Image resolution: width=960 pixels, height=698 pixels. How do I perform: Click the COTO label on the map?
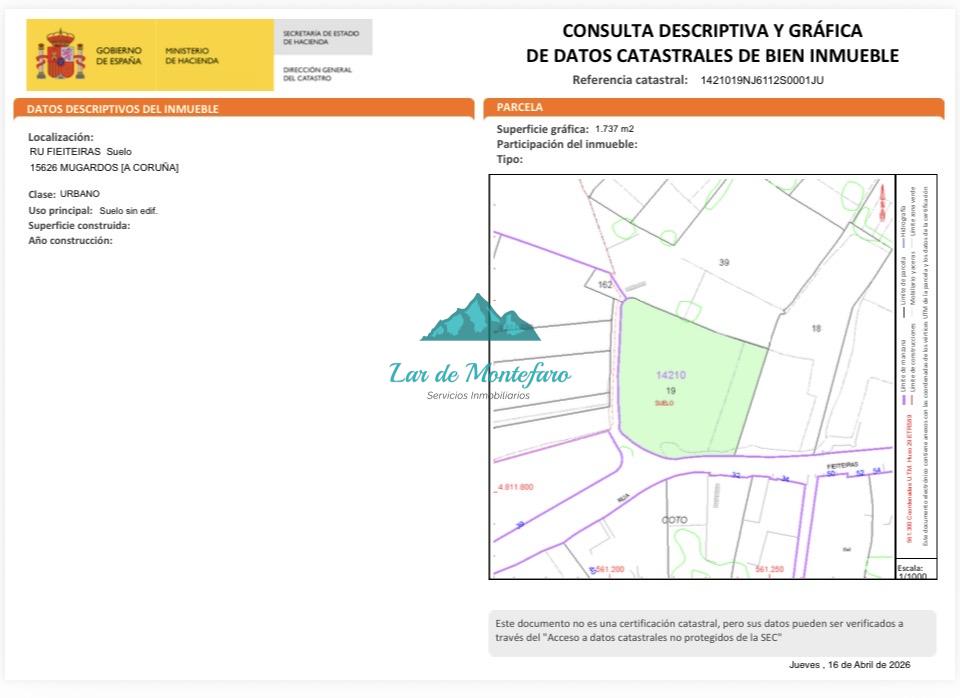pos(675,520)
